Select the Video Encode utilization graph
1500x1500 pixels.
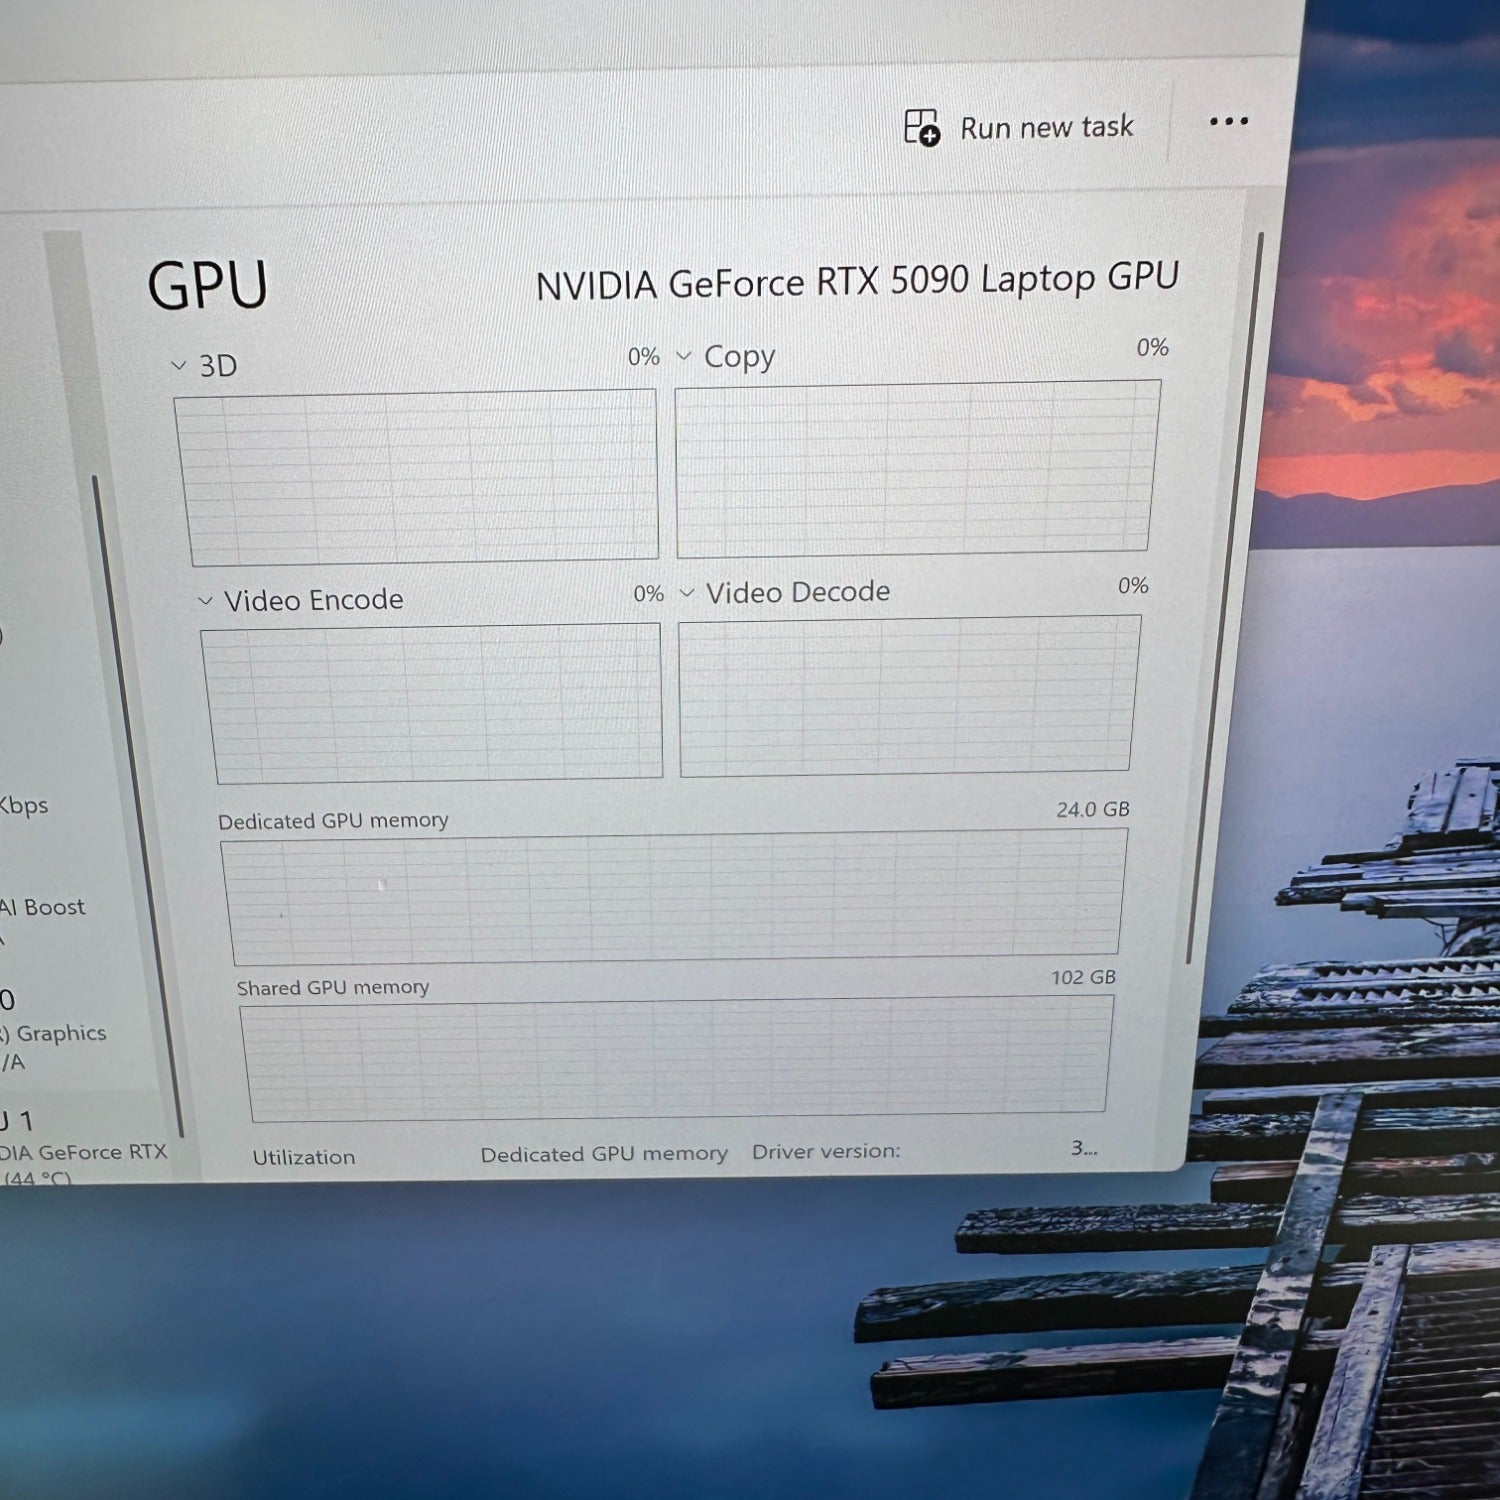pyautogui.click(x=433, y=702)
